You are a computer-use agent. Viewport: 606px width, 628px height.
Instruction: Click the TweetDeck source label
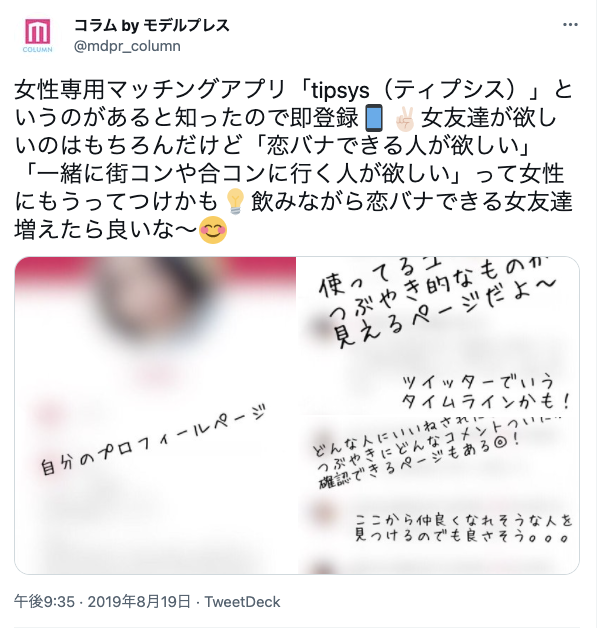point(242,602)
